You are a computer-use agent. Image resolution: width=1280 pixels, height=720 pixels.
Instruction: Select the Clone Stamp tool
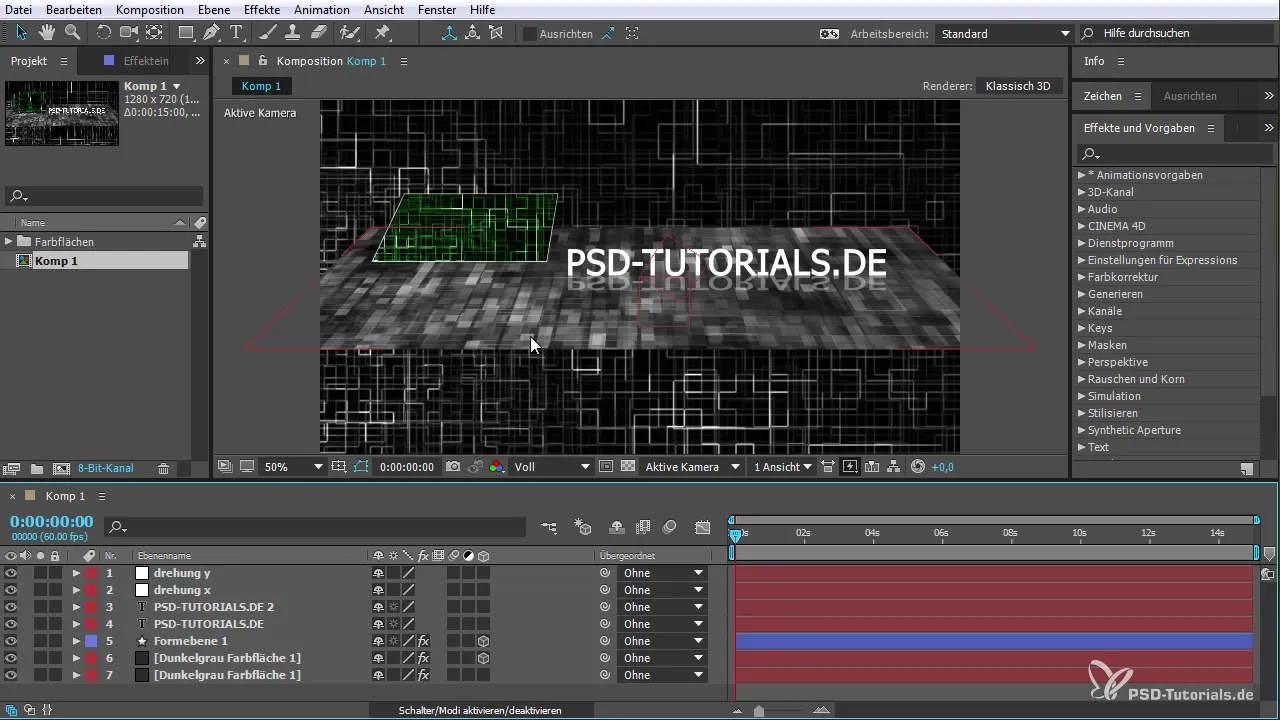[294, 32]
